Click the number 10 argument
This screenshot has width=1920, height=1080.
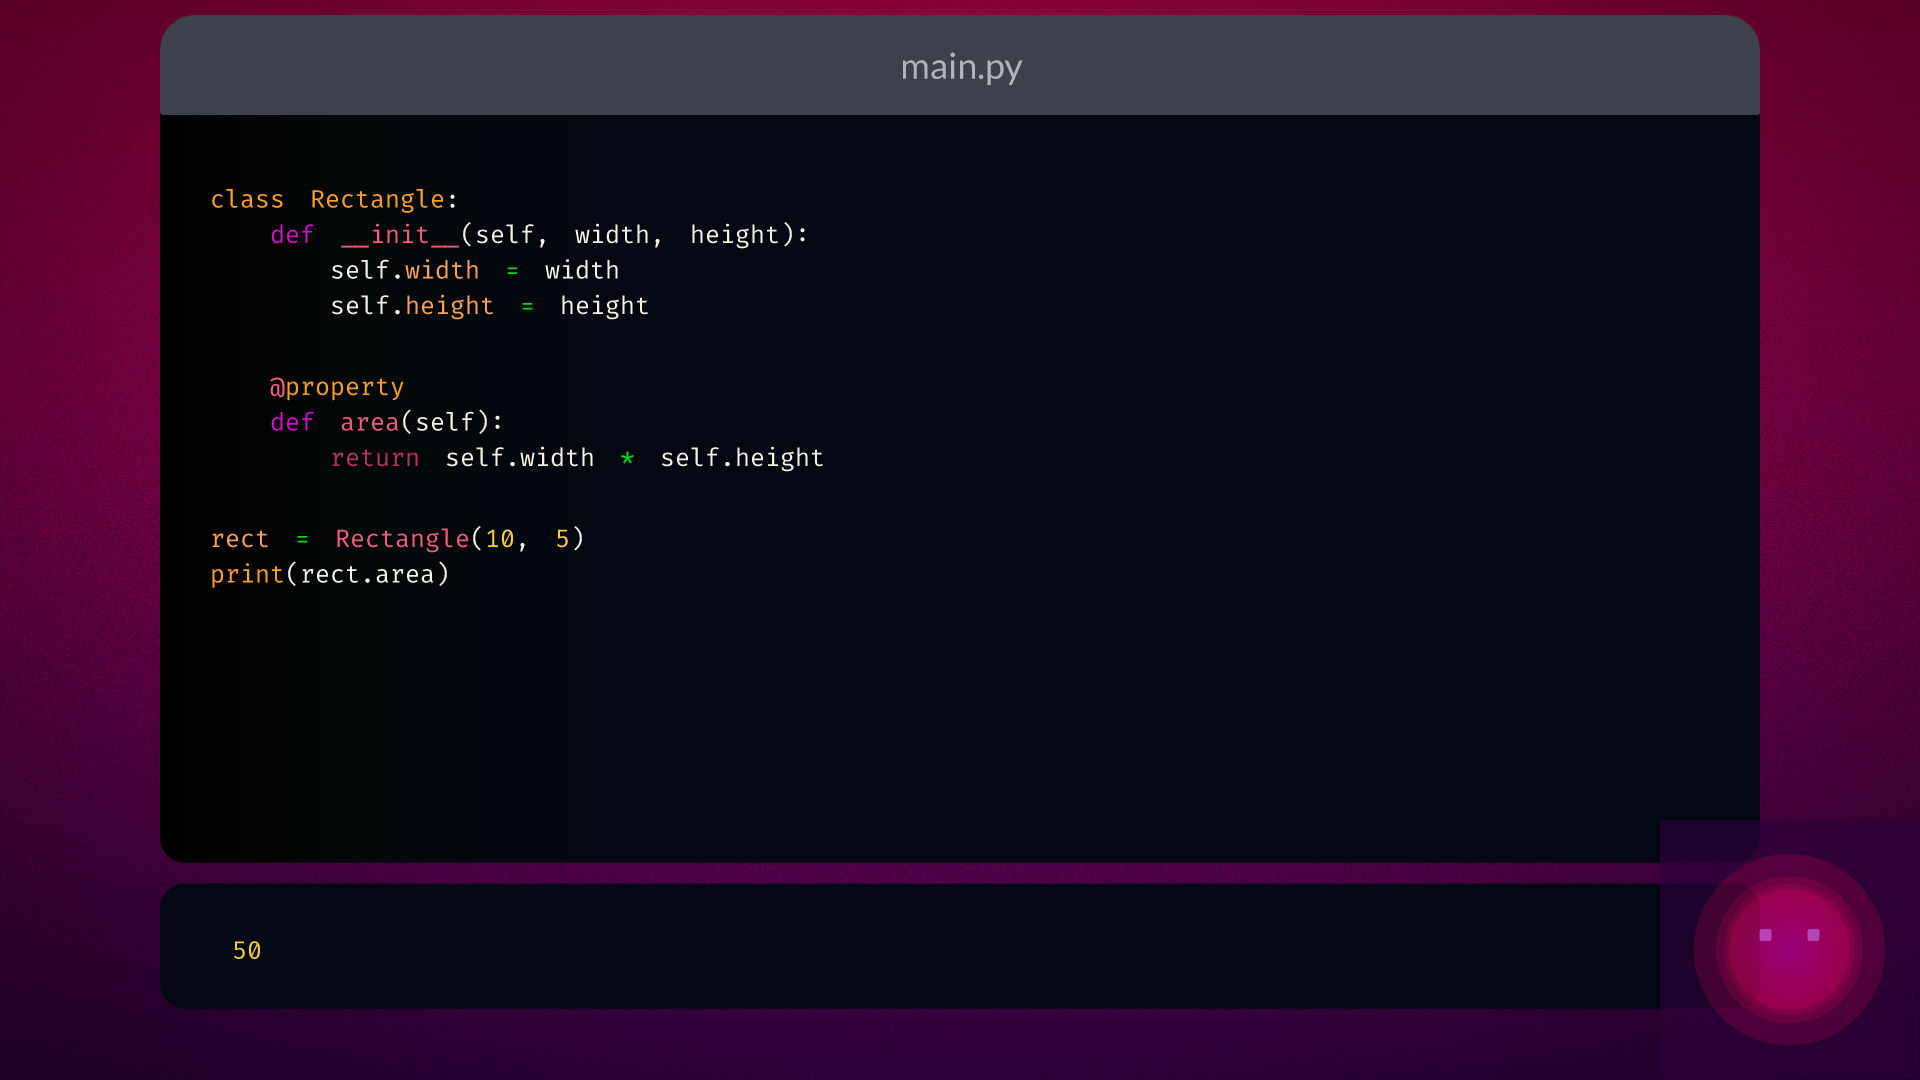click(499, 539)
